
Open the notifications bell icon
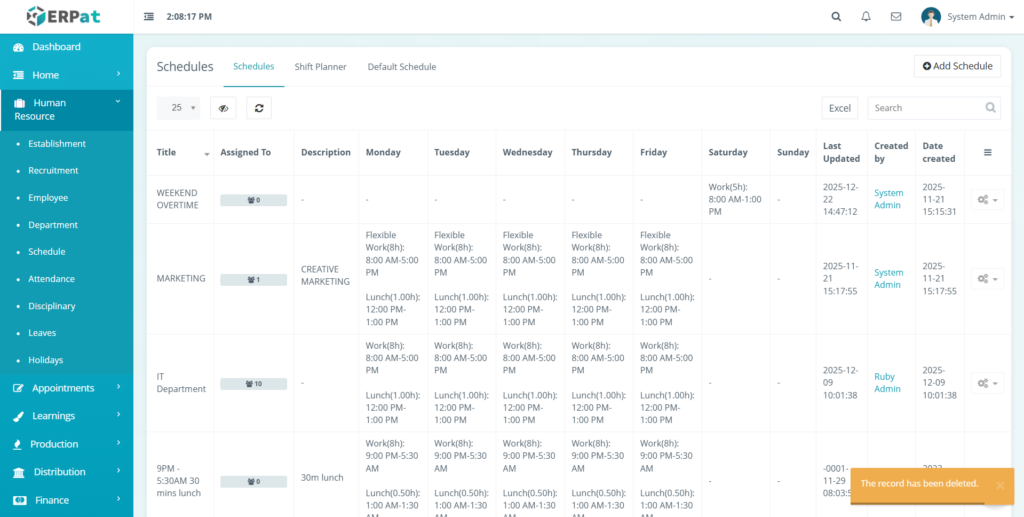[866, 17]
